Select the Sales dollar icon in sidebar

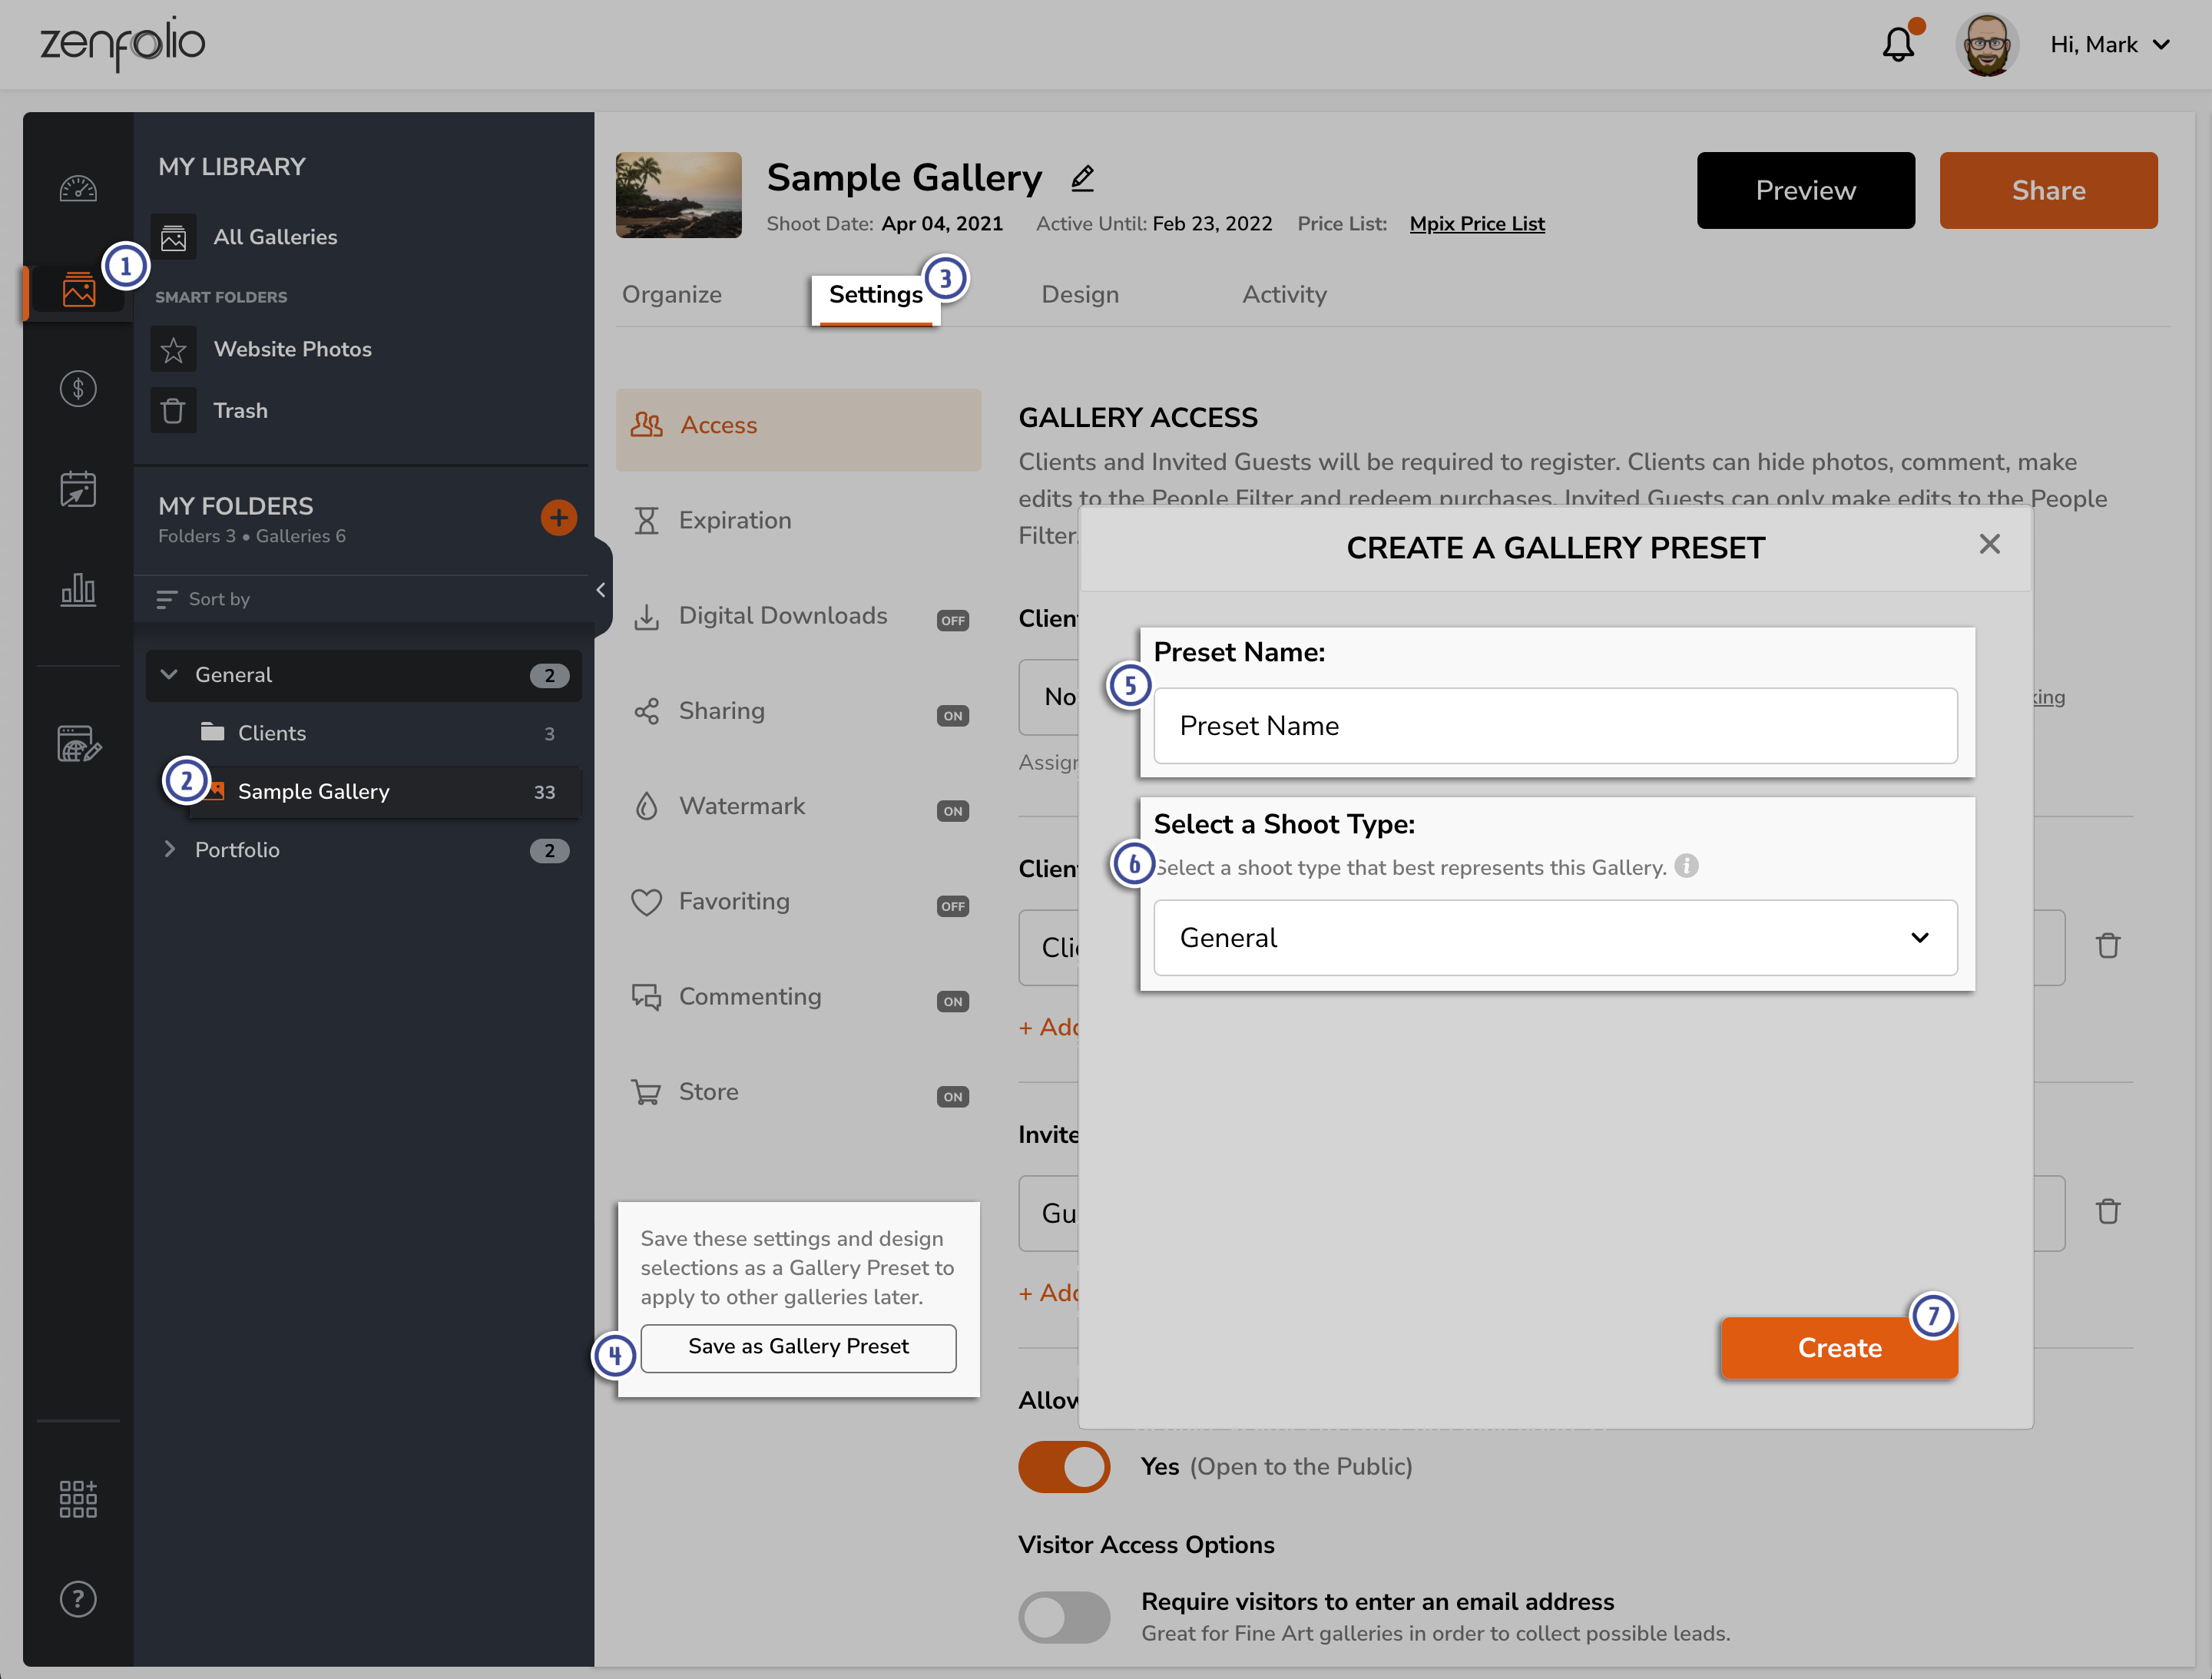click(x=78, y=389)
